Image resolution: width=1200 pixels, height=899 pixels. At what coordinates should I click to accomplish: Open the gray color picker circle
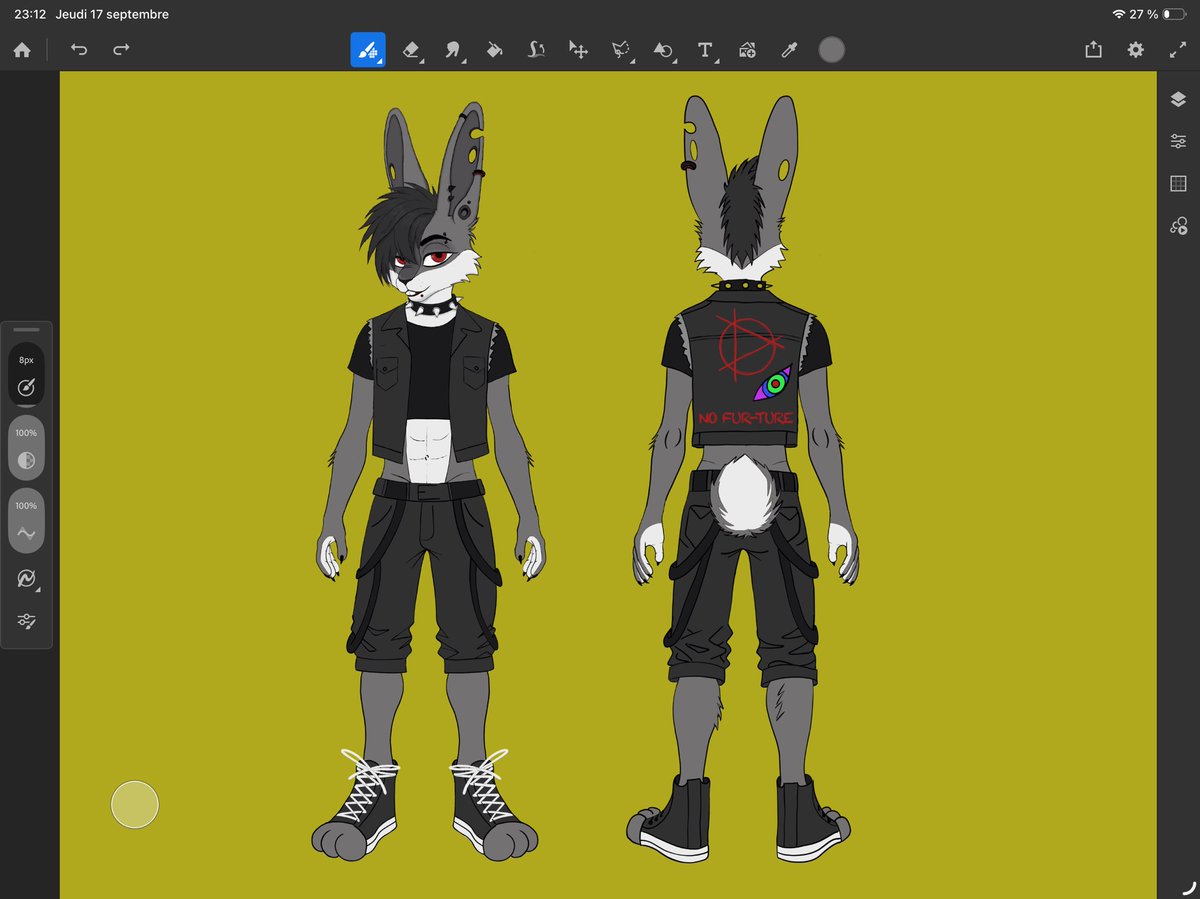click(x=832, y=50)
